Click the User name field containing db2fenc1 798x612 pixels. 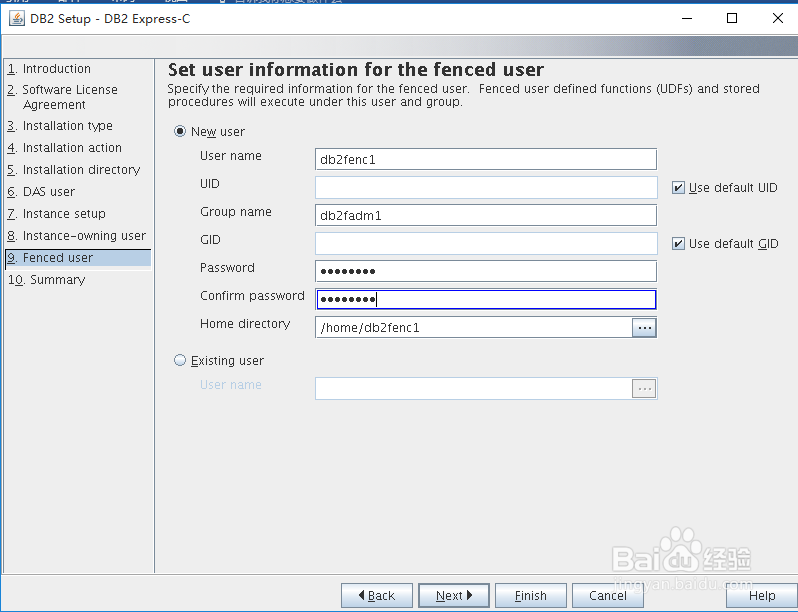coord(486,159)
